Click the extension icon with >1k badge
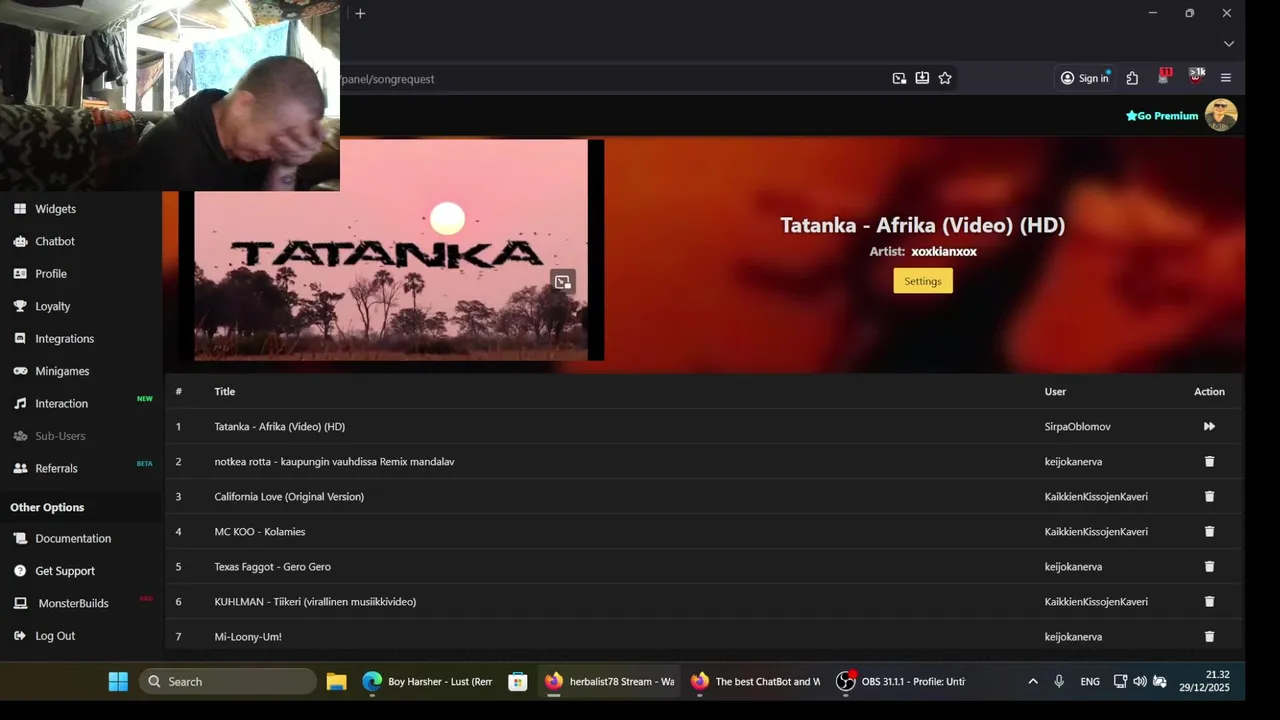The image size is (1280, 720). tap(1196, 77)
